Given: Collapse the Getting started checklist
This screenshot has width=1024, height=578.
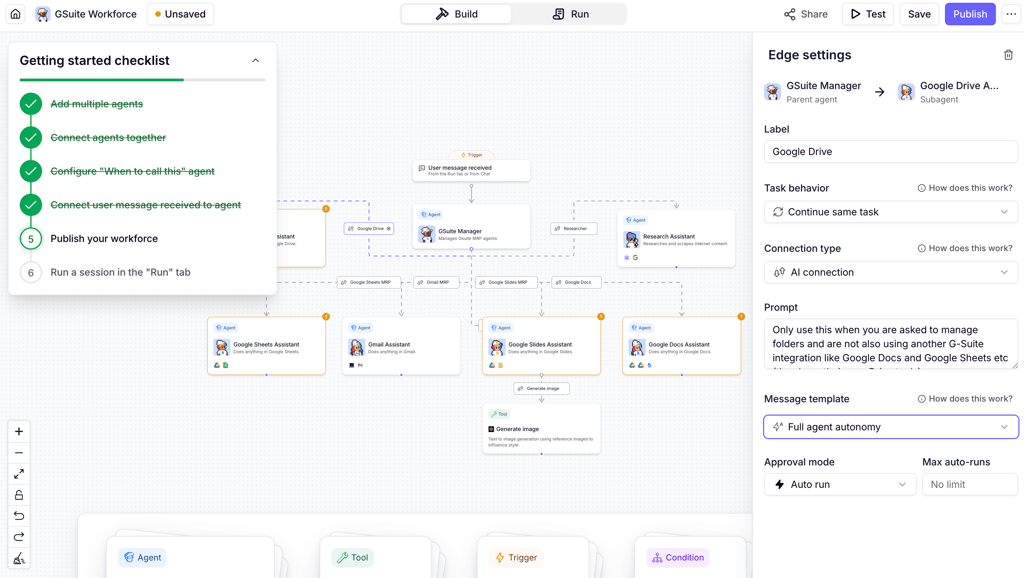Looking at the screenshot, I should [255, 61].
